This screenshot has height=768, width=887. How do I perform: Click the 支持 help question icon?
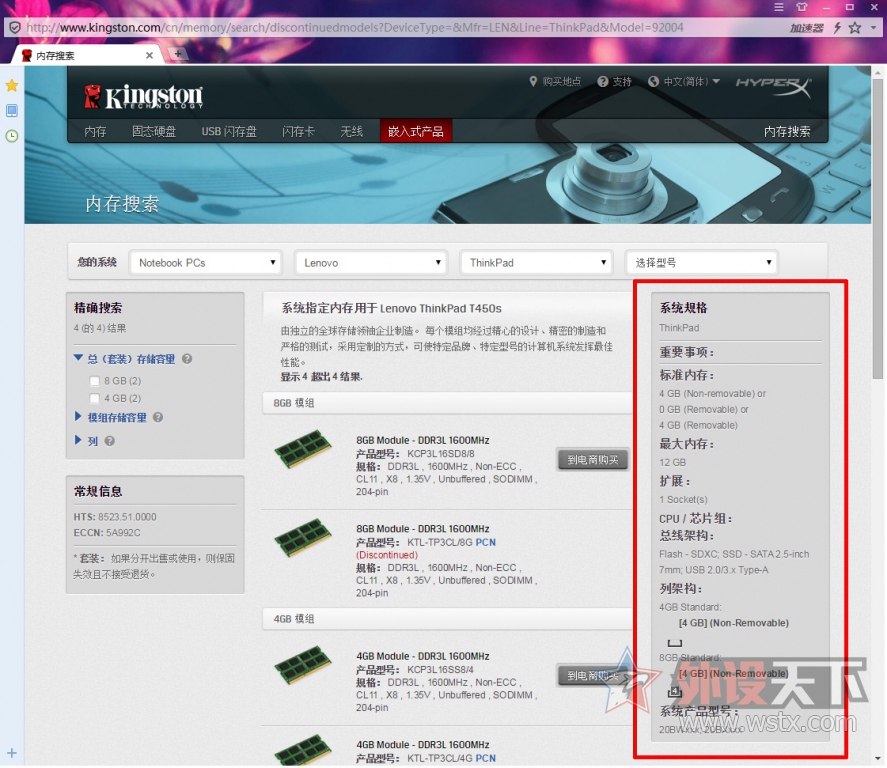coord(602,81)
